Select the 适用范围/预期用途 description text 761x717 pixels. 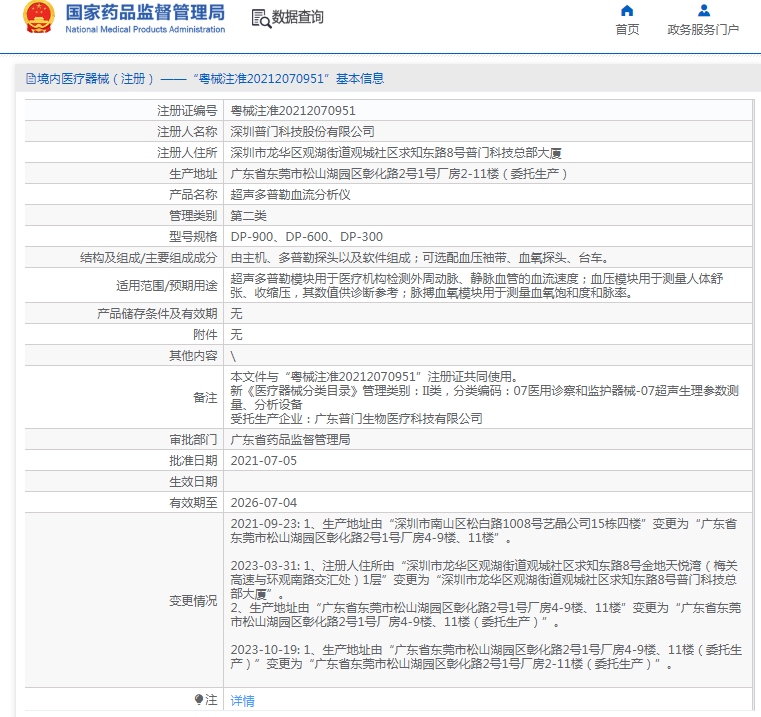pyautogui.click(x=477, y=285)
